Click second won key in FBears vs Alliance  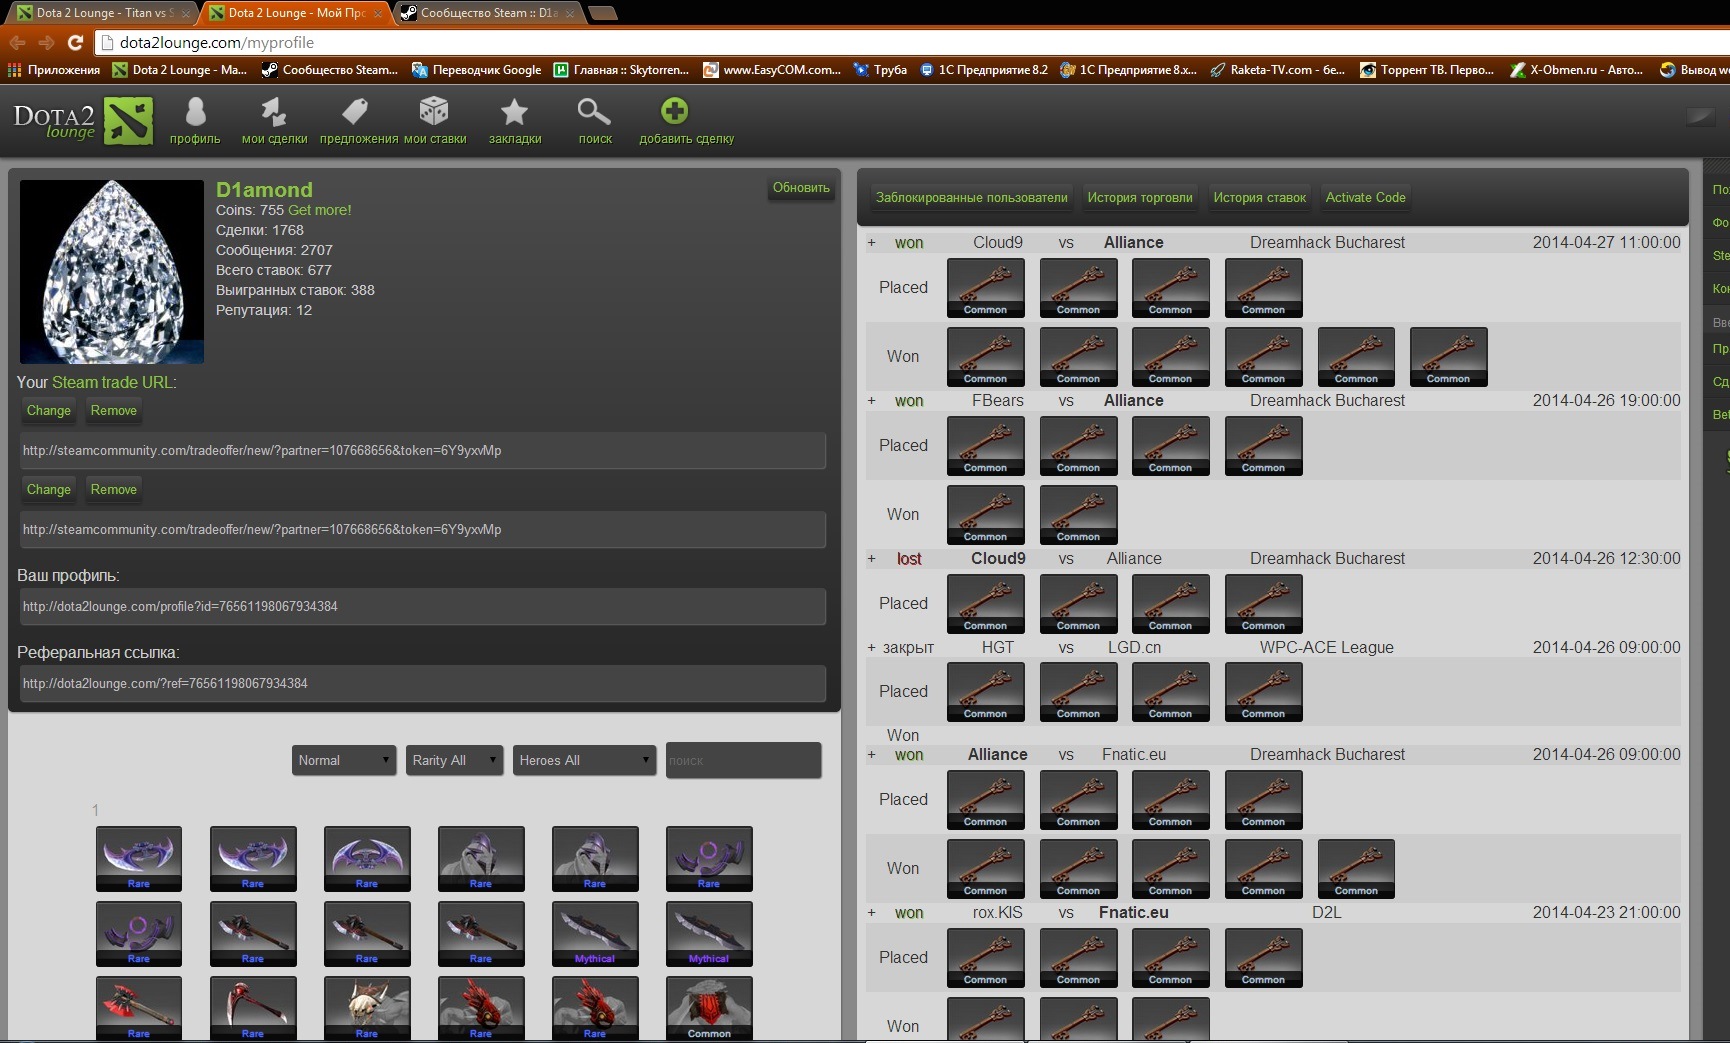click(x=1078, y=515)
